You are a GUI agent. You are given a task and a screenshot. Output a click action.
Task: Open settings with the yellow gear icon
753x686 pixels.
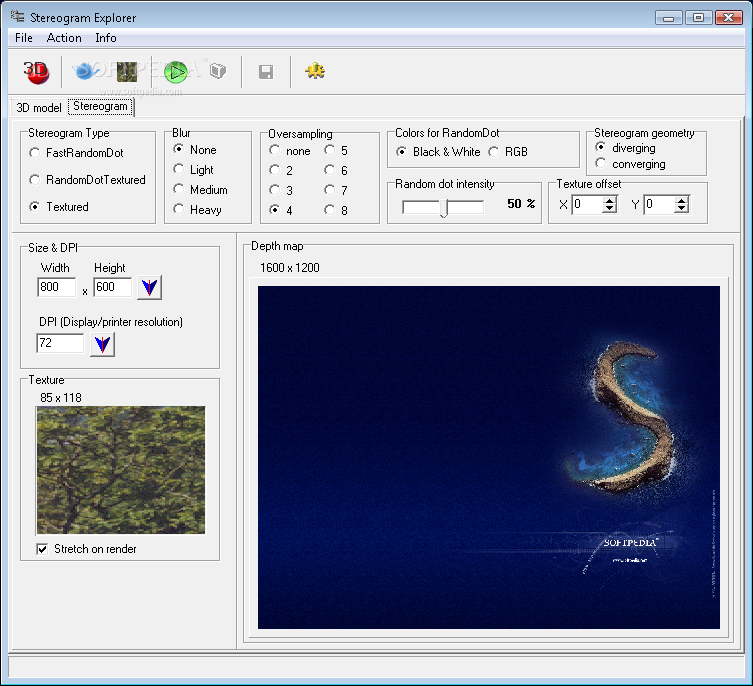pyautogui.click(x=315, y=71)
